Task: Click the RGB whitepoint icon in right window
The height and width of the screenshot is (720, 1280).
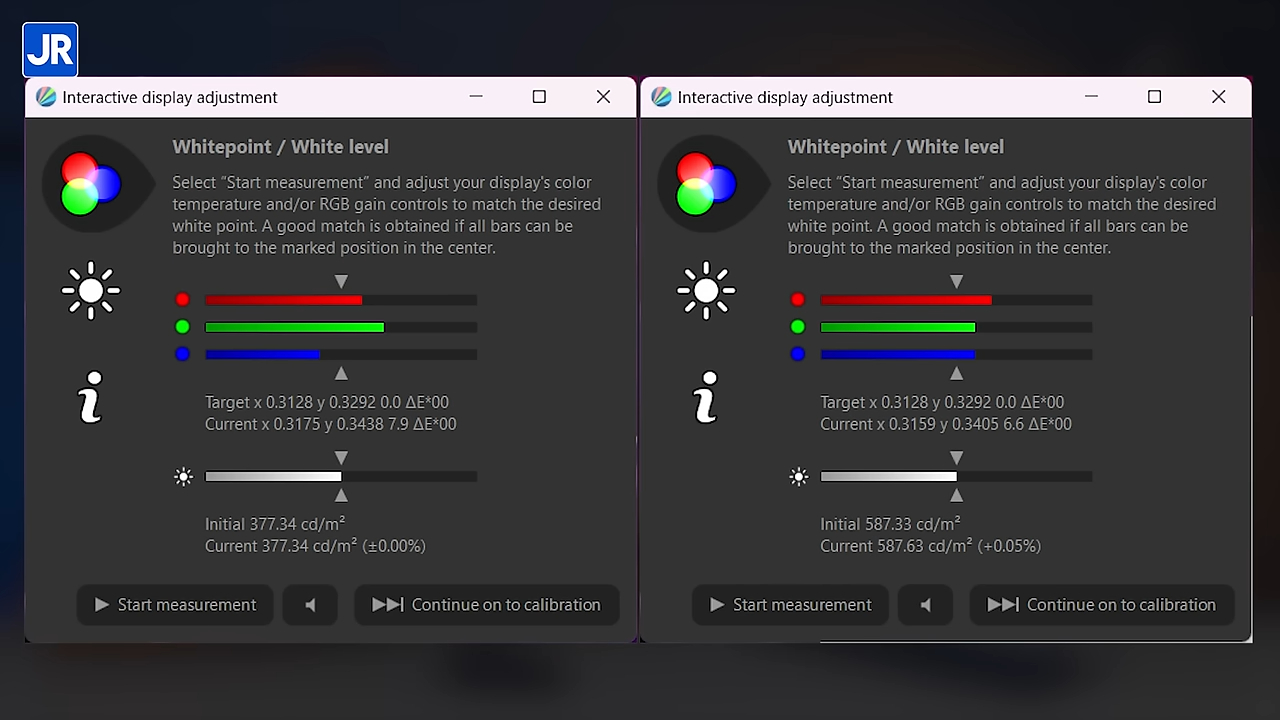Action: (706, 183)
